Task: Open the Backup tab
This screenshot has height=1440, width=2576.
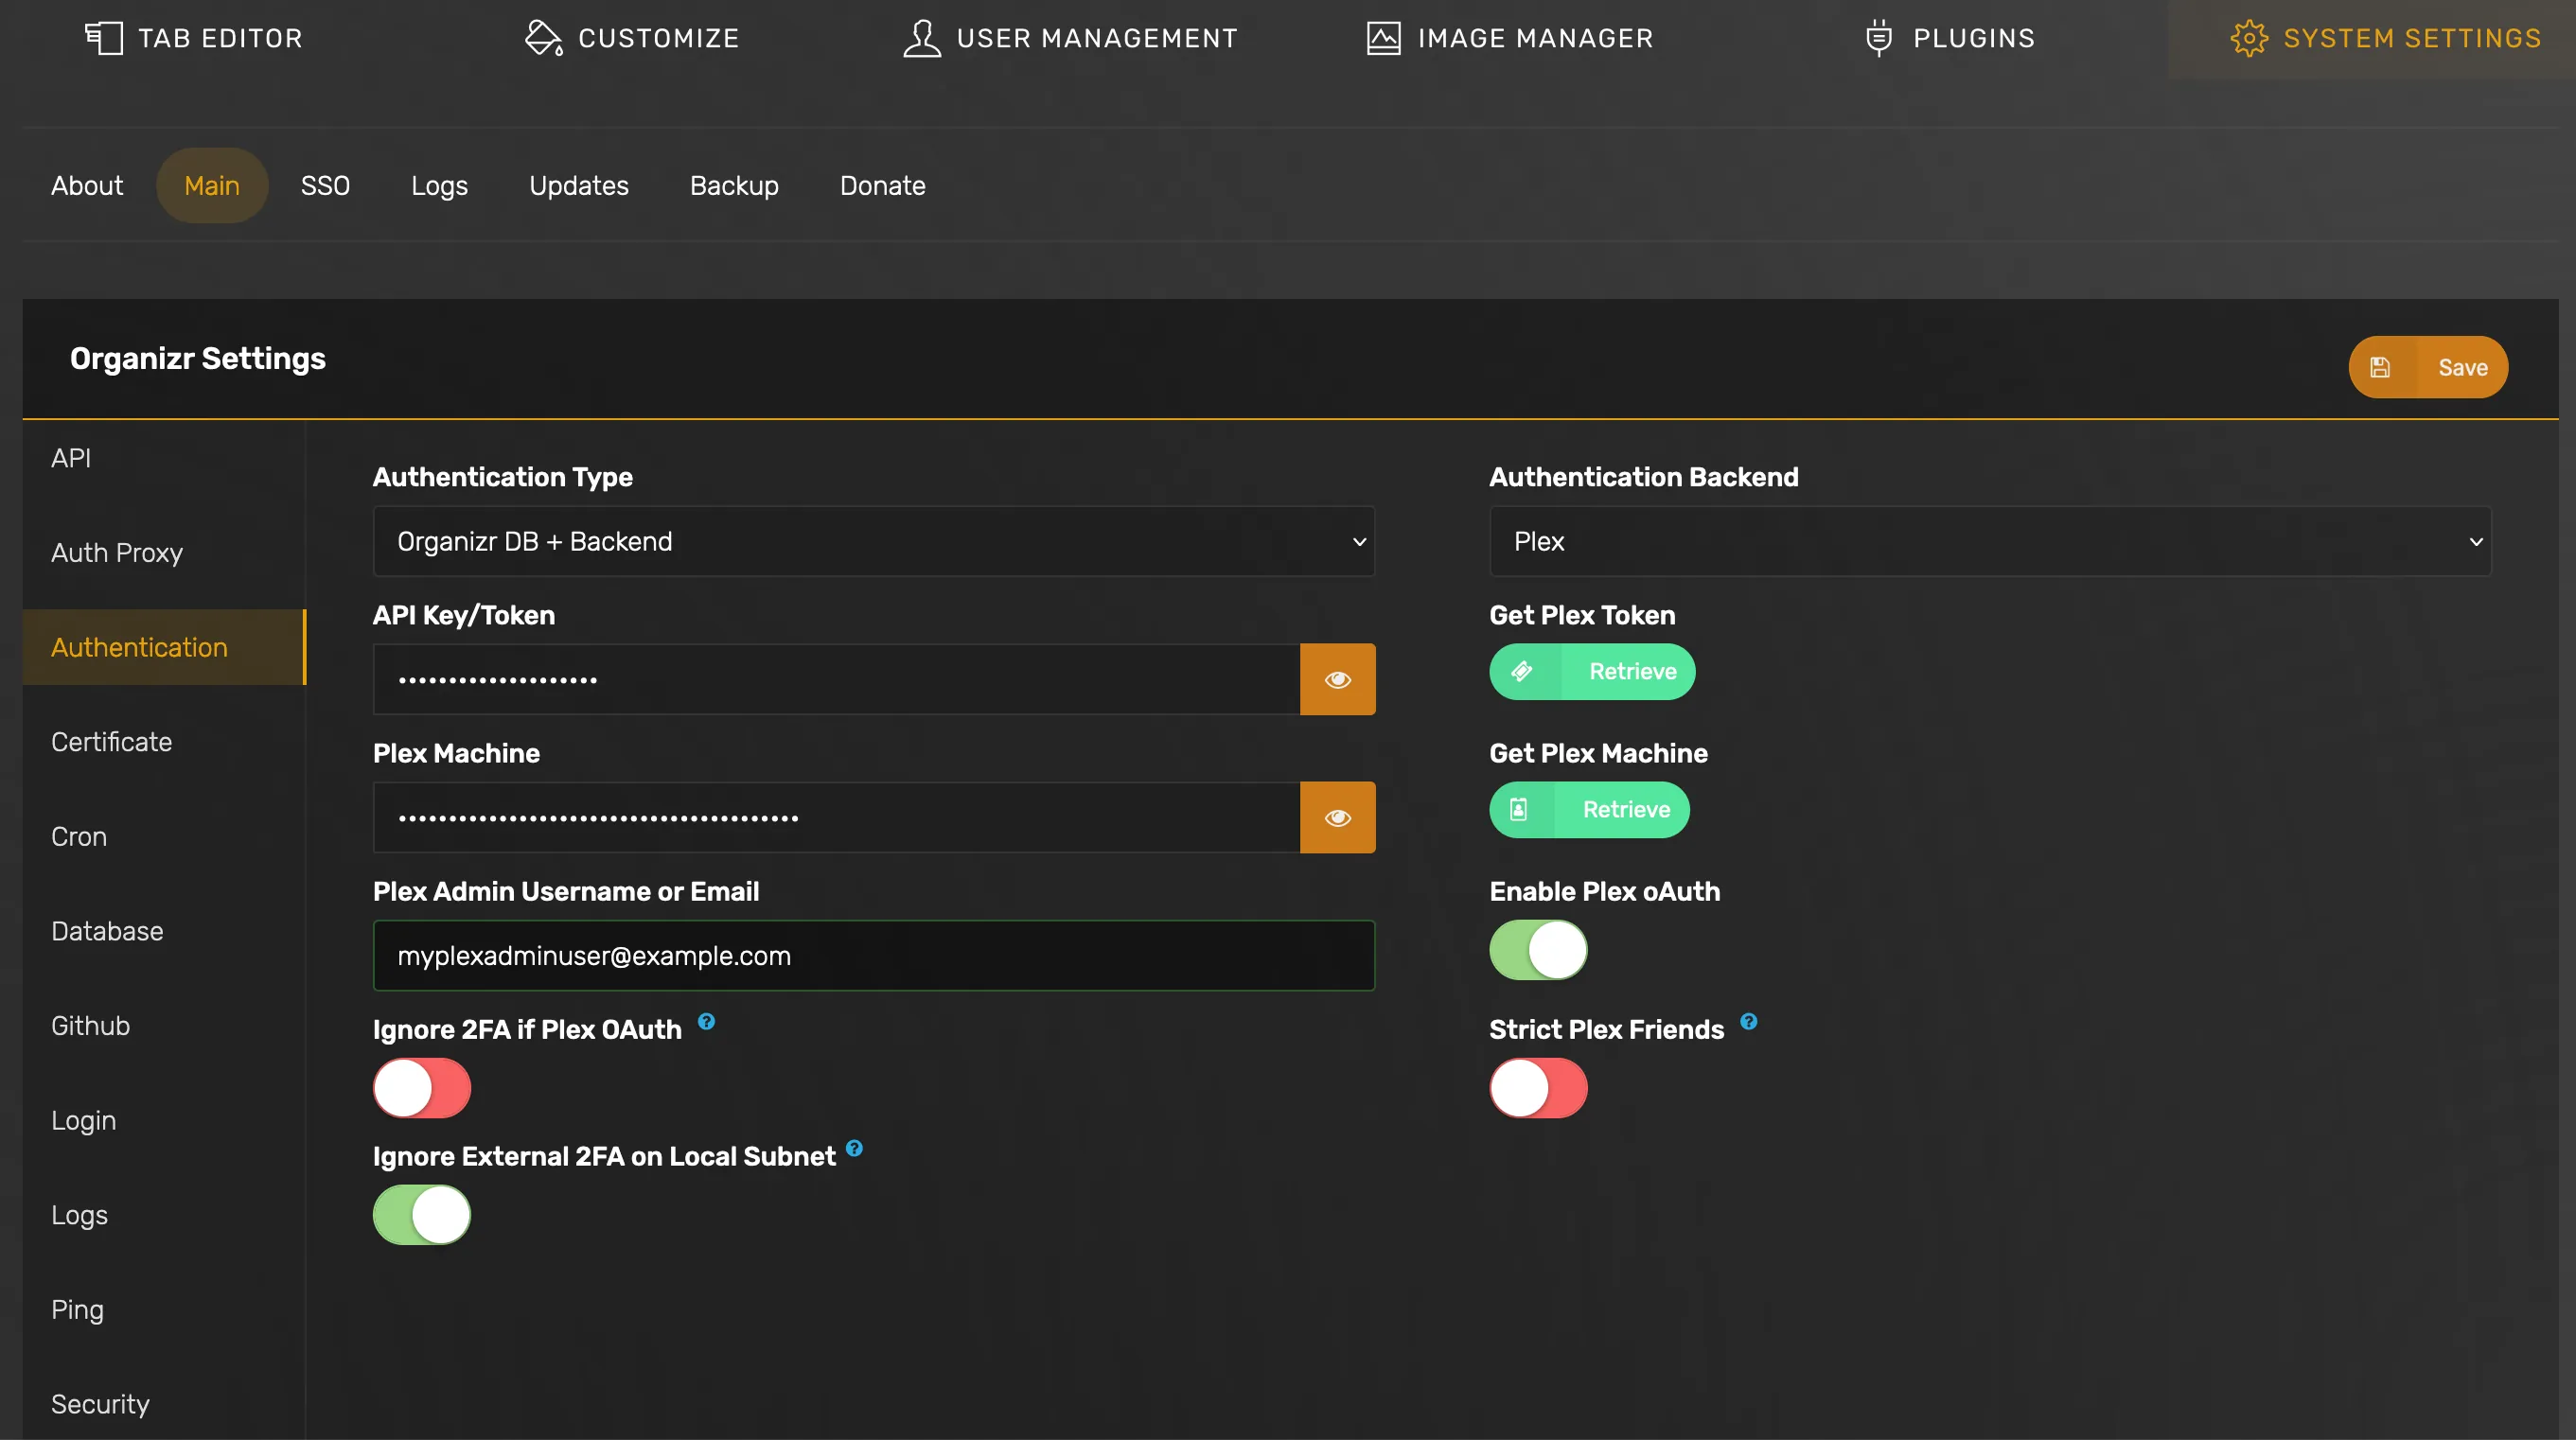Action: coord(733,185)
